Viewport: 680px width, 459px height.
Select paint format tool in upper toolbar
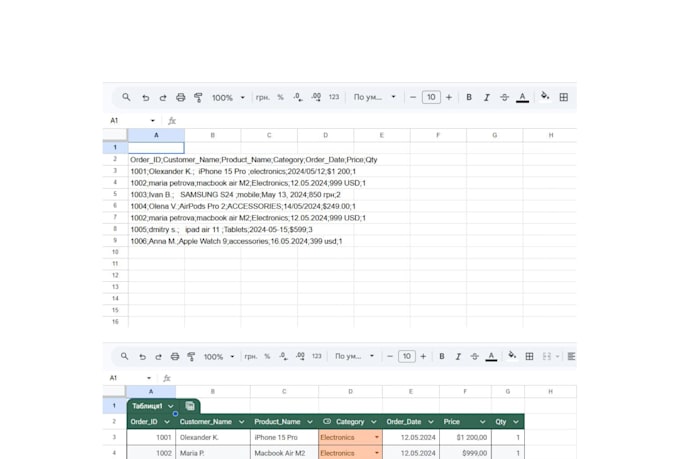198,98
